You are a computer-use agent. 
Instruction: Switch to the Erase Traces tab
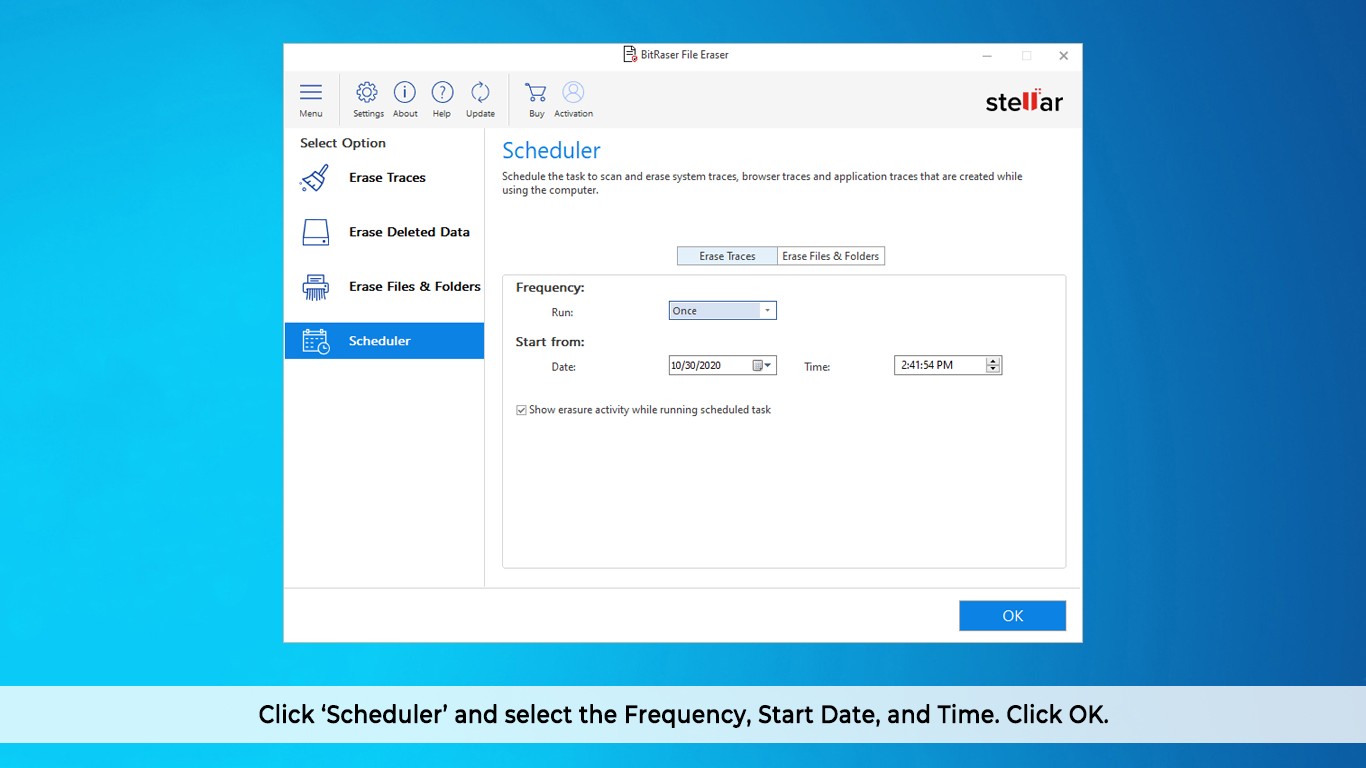click(727, 256)
